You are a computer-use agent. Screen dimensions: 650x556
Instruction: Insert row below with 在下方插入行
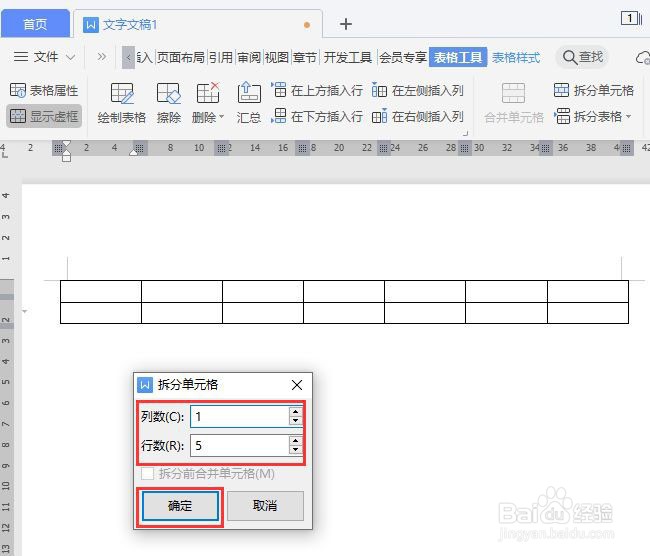(317, 117)
